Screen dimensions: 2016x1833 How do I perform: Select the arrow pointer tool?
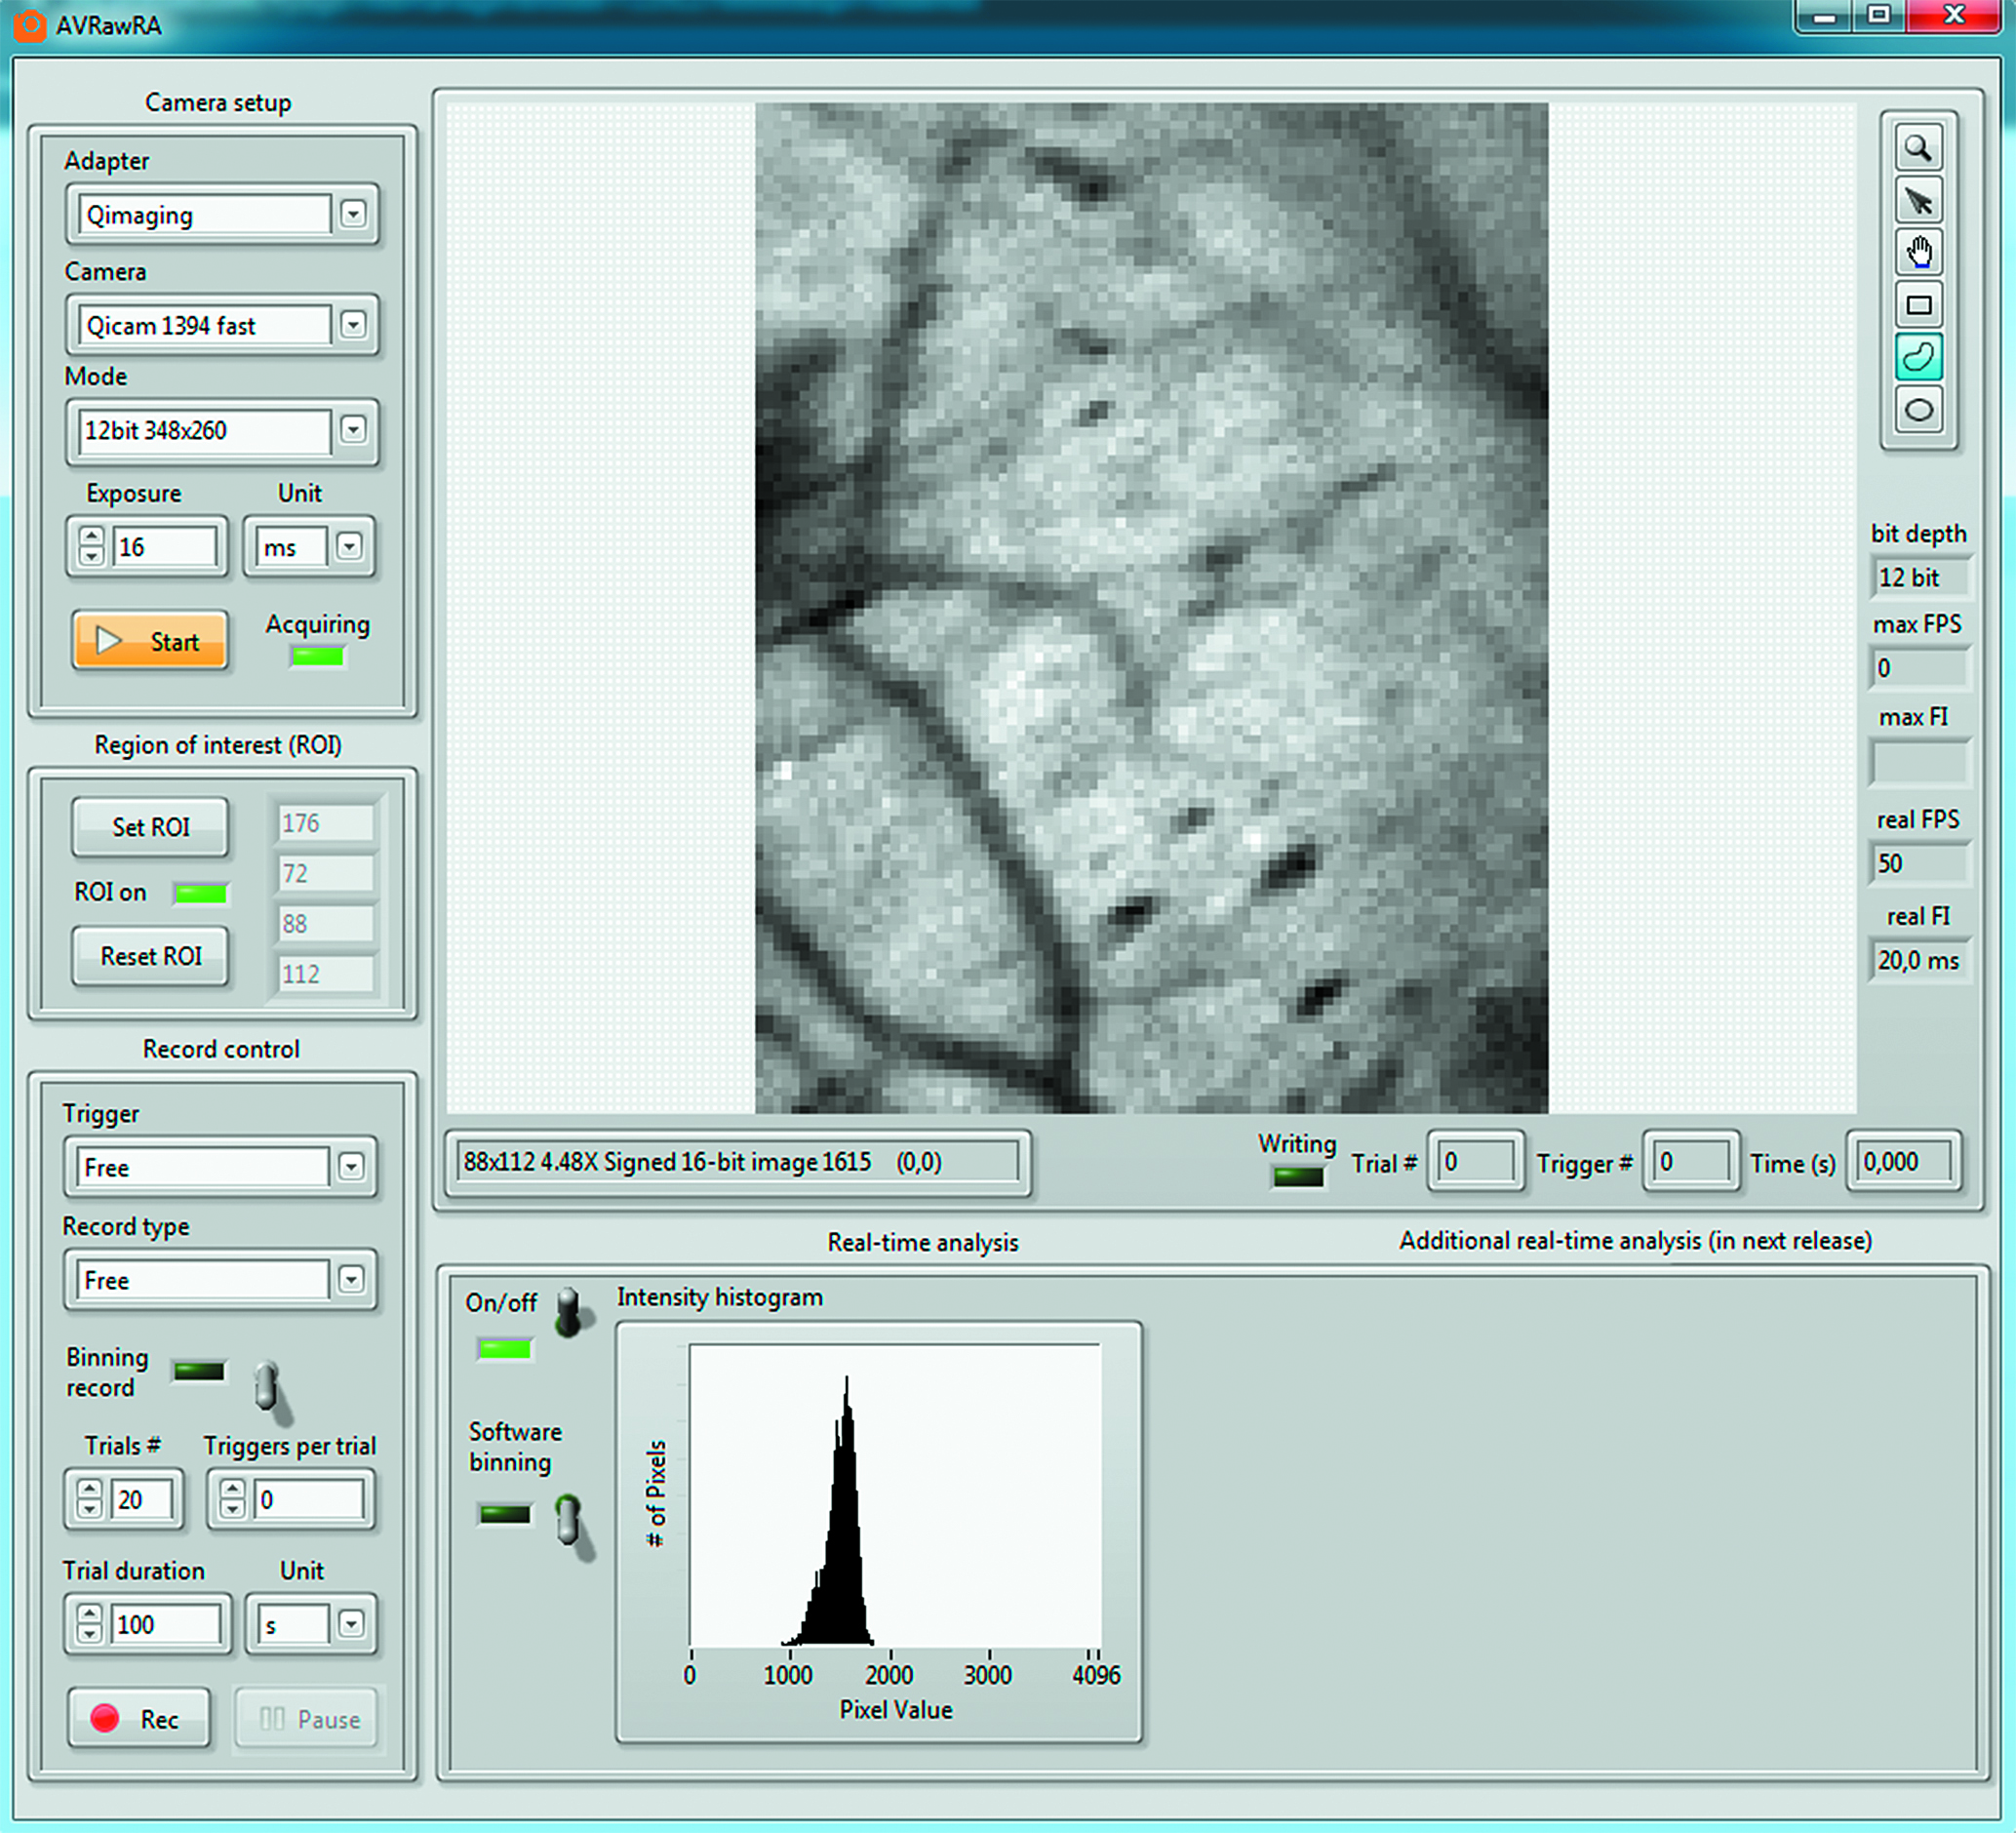(1918, 201)
